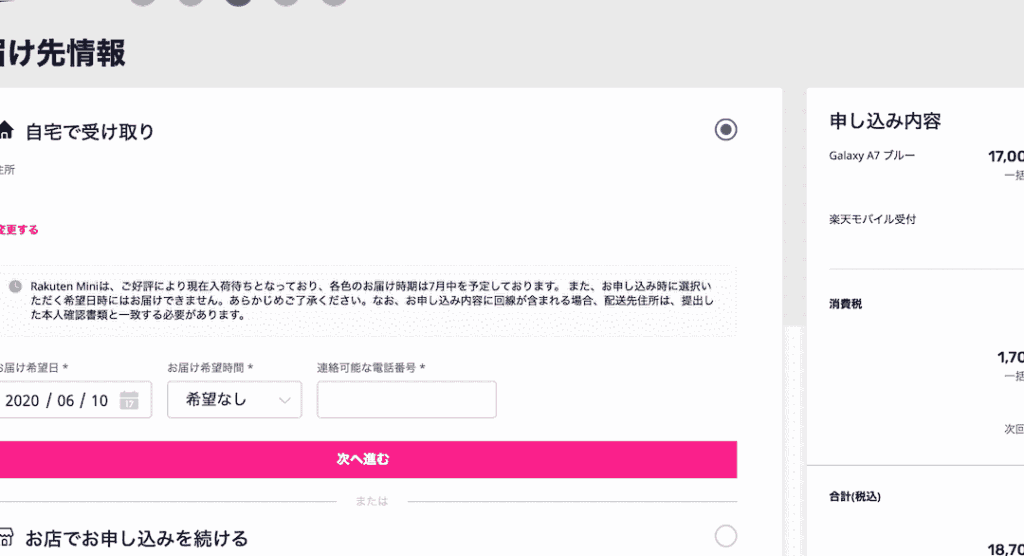Click the clock icon in the Rakuten Mini notice
Viewport: 1024px width, 556px height.
pyautogui.click(x=16, y=286)
